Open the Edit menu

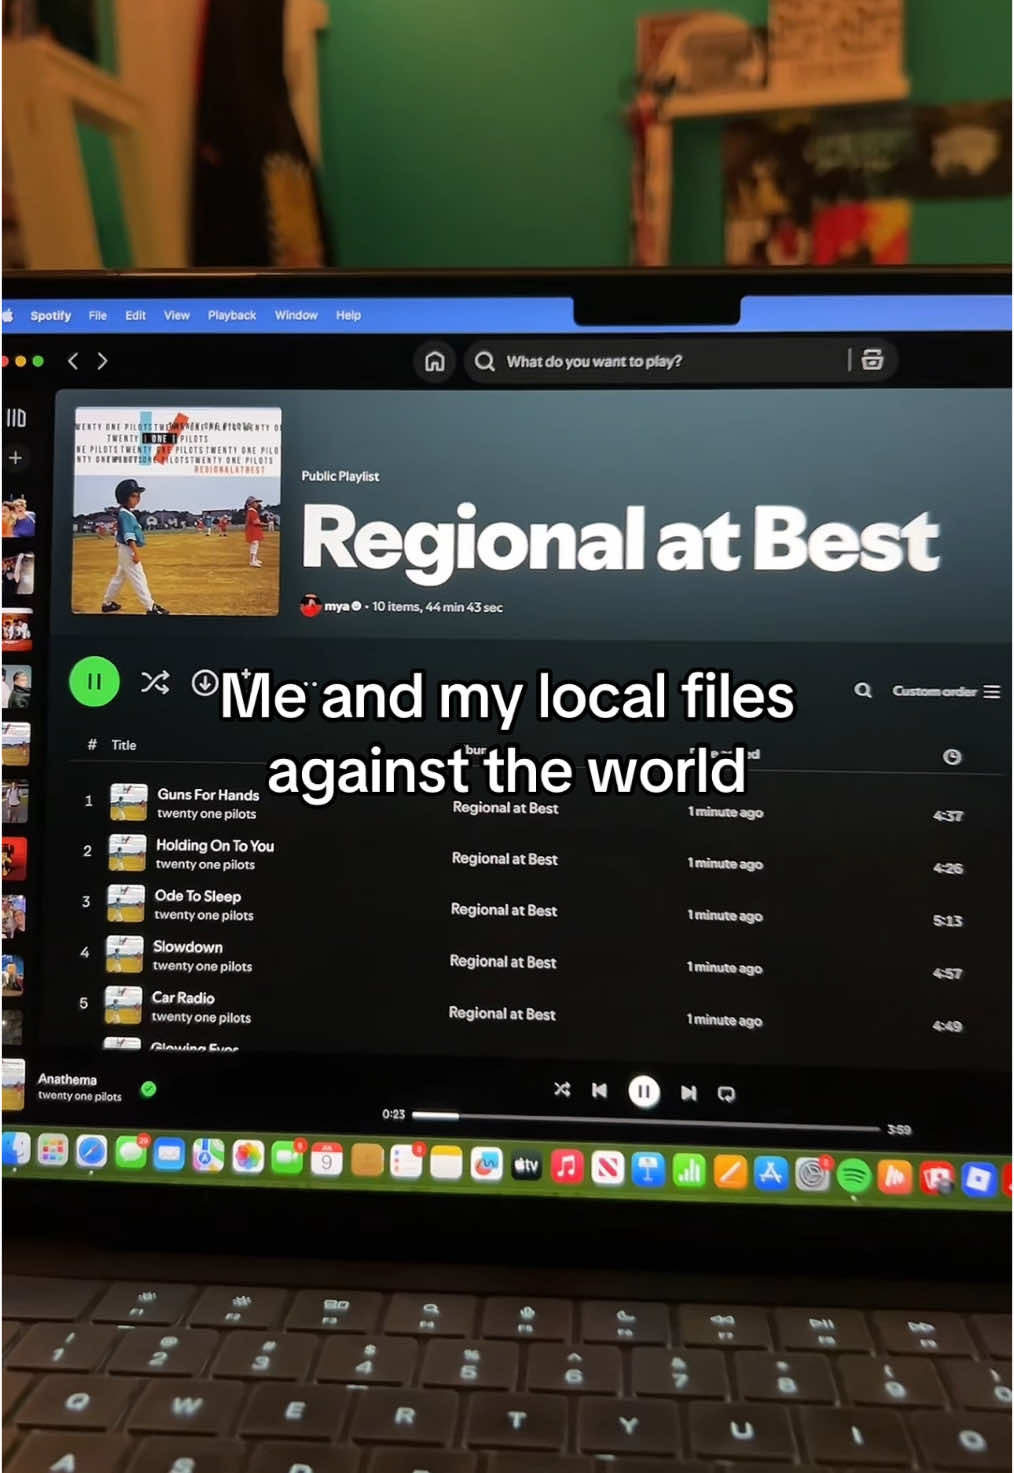click(135, 315)
